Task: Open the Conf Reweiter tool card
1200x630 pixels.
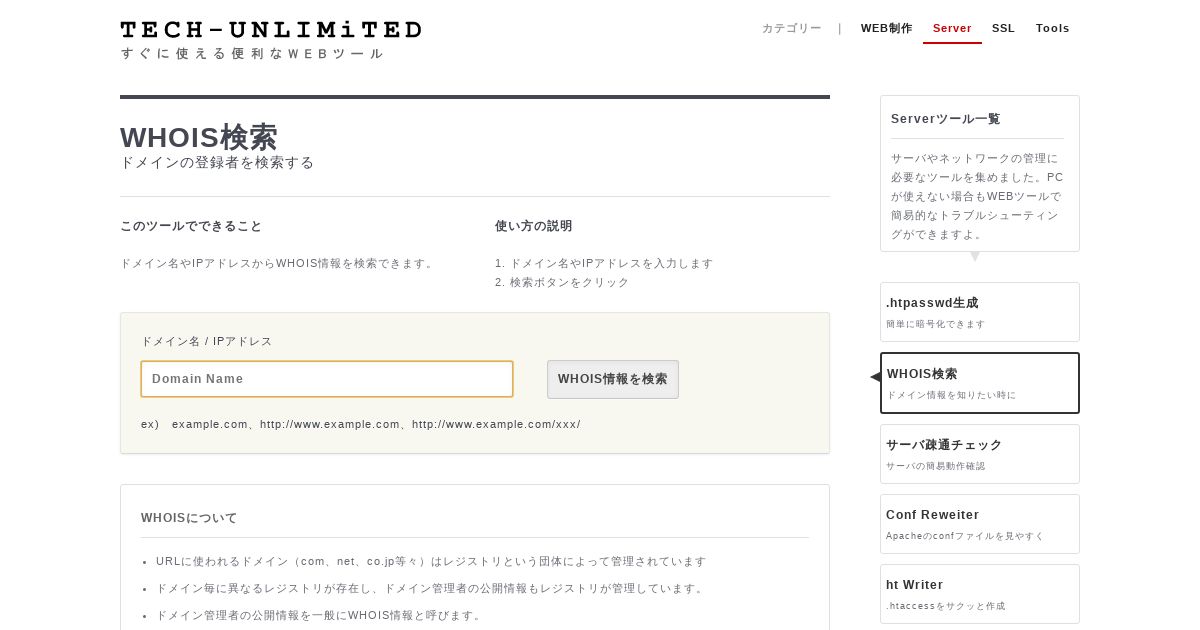Action: [980, 524]
